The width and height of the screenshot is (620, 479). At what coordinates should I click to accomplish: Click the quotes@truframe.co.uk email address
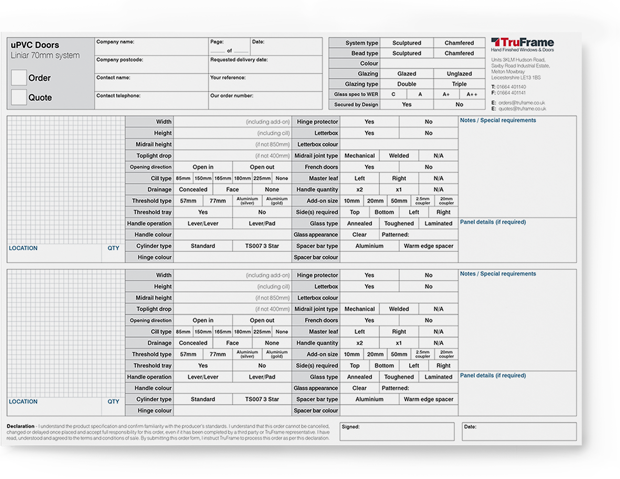point(522,108)
